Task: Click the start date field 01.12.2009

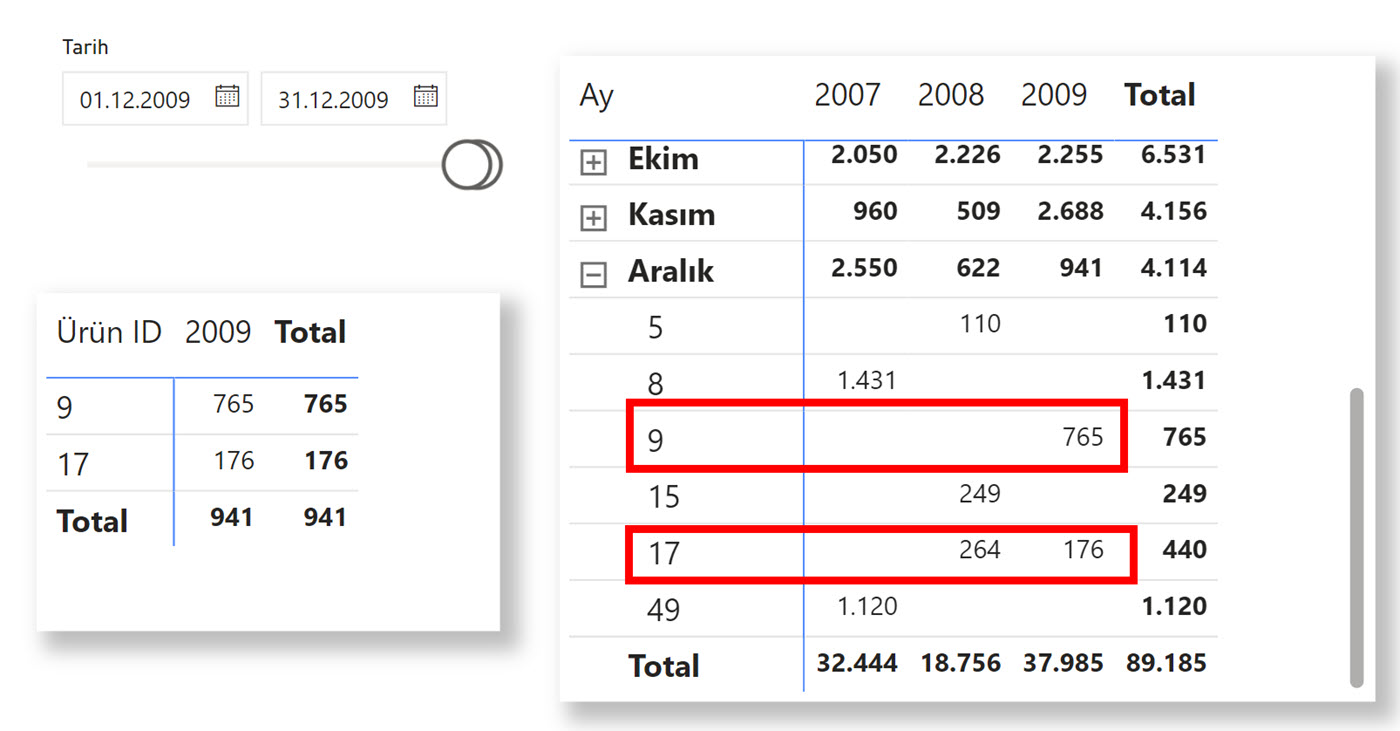Action: click(155, 99)
